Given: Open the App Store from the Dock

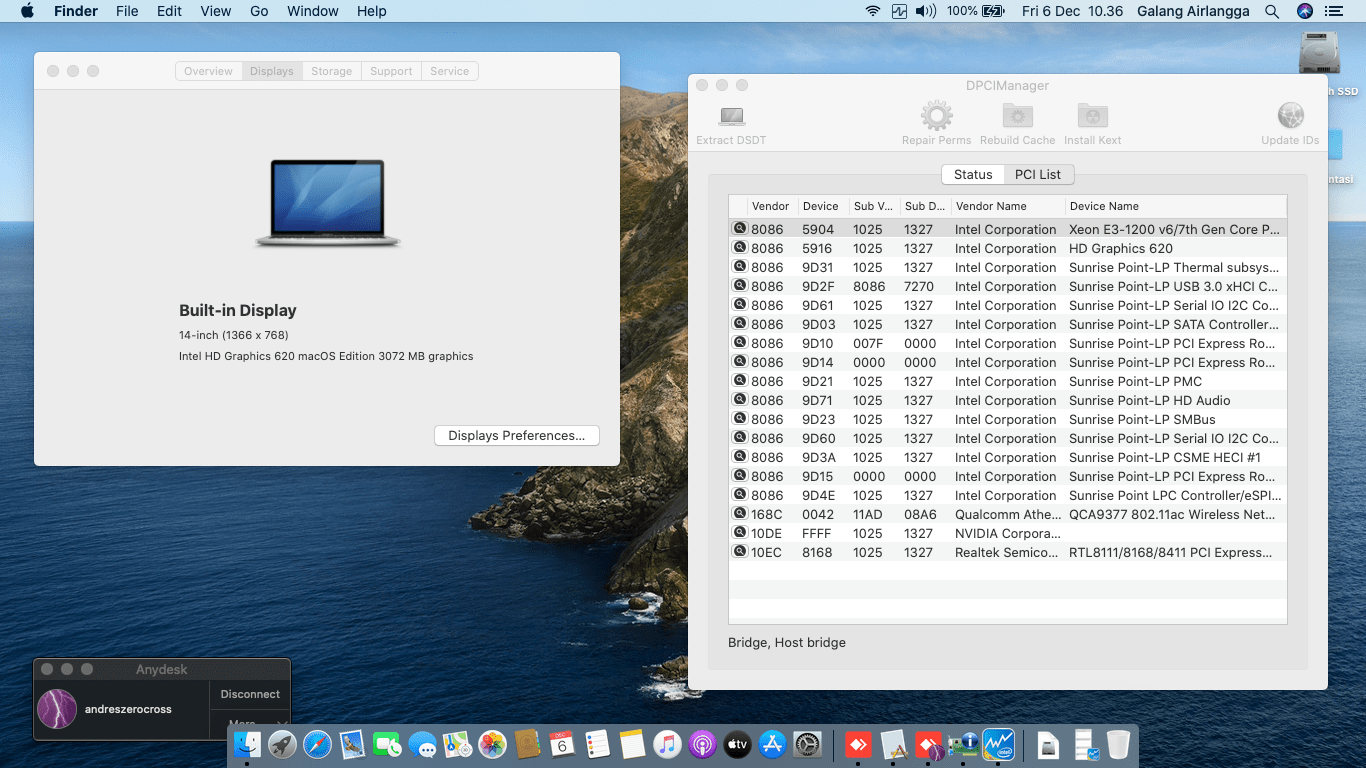Looking at the screenshot, I should 772,744.
